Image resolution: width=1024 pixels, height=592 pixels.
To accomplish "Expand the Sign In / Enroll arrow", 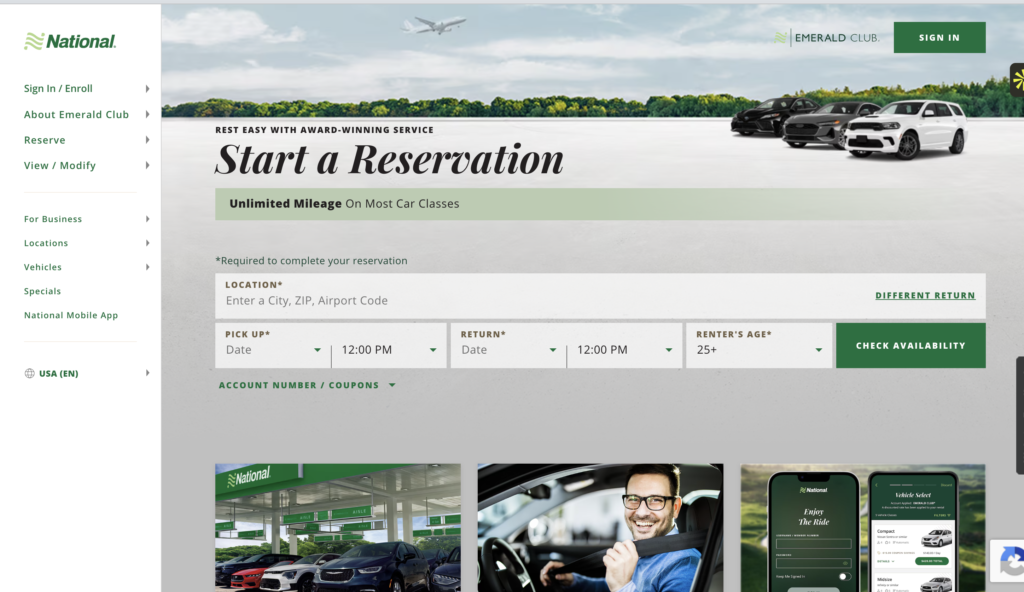I will (148, 88).
